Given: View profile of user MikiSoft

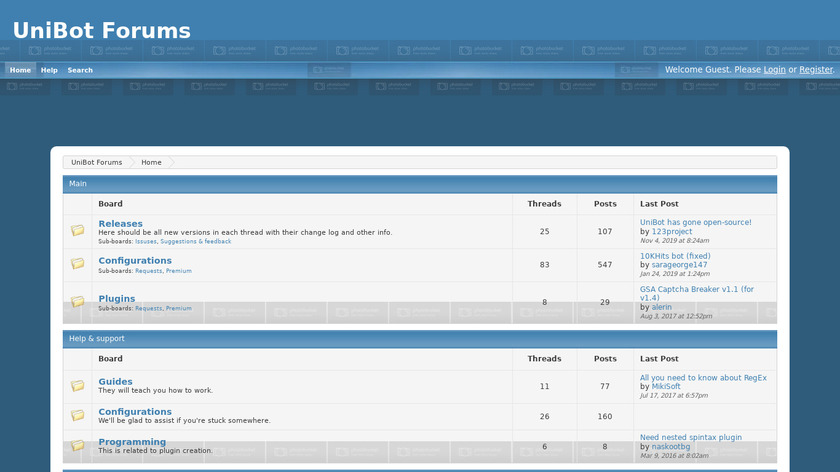Looking at the screenshot, I should (x=666, y=386).
